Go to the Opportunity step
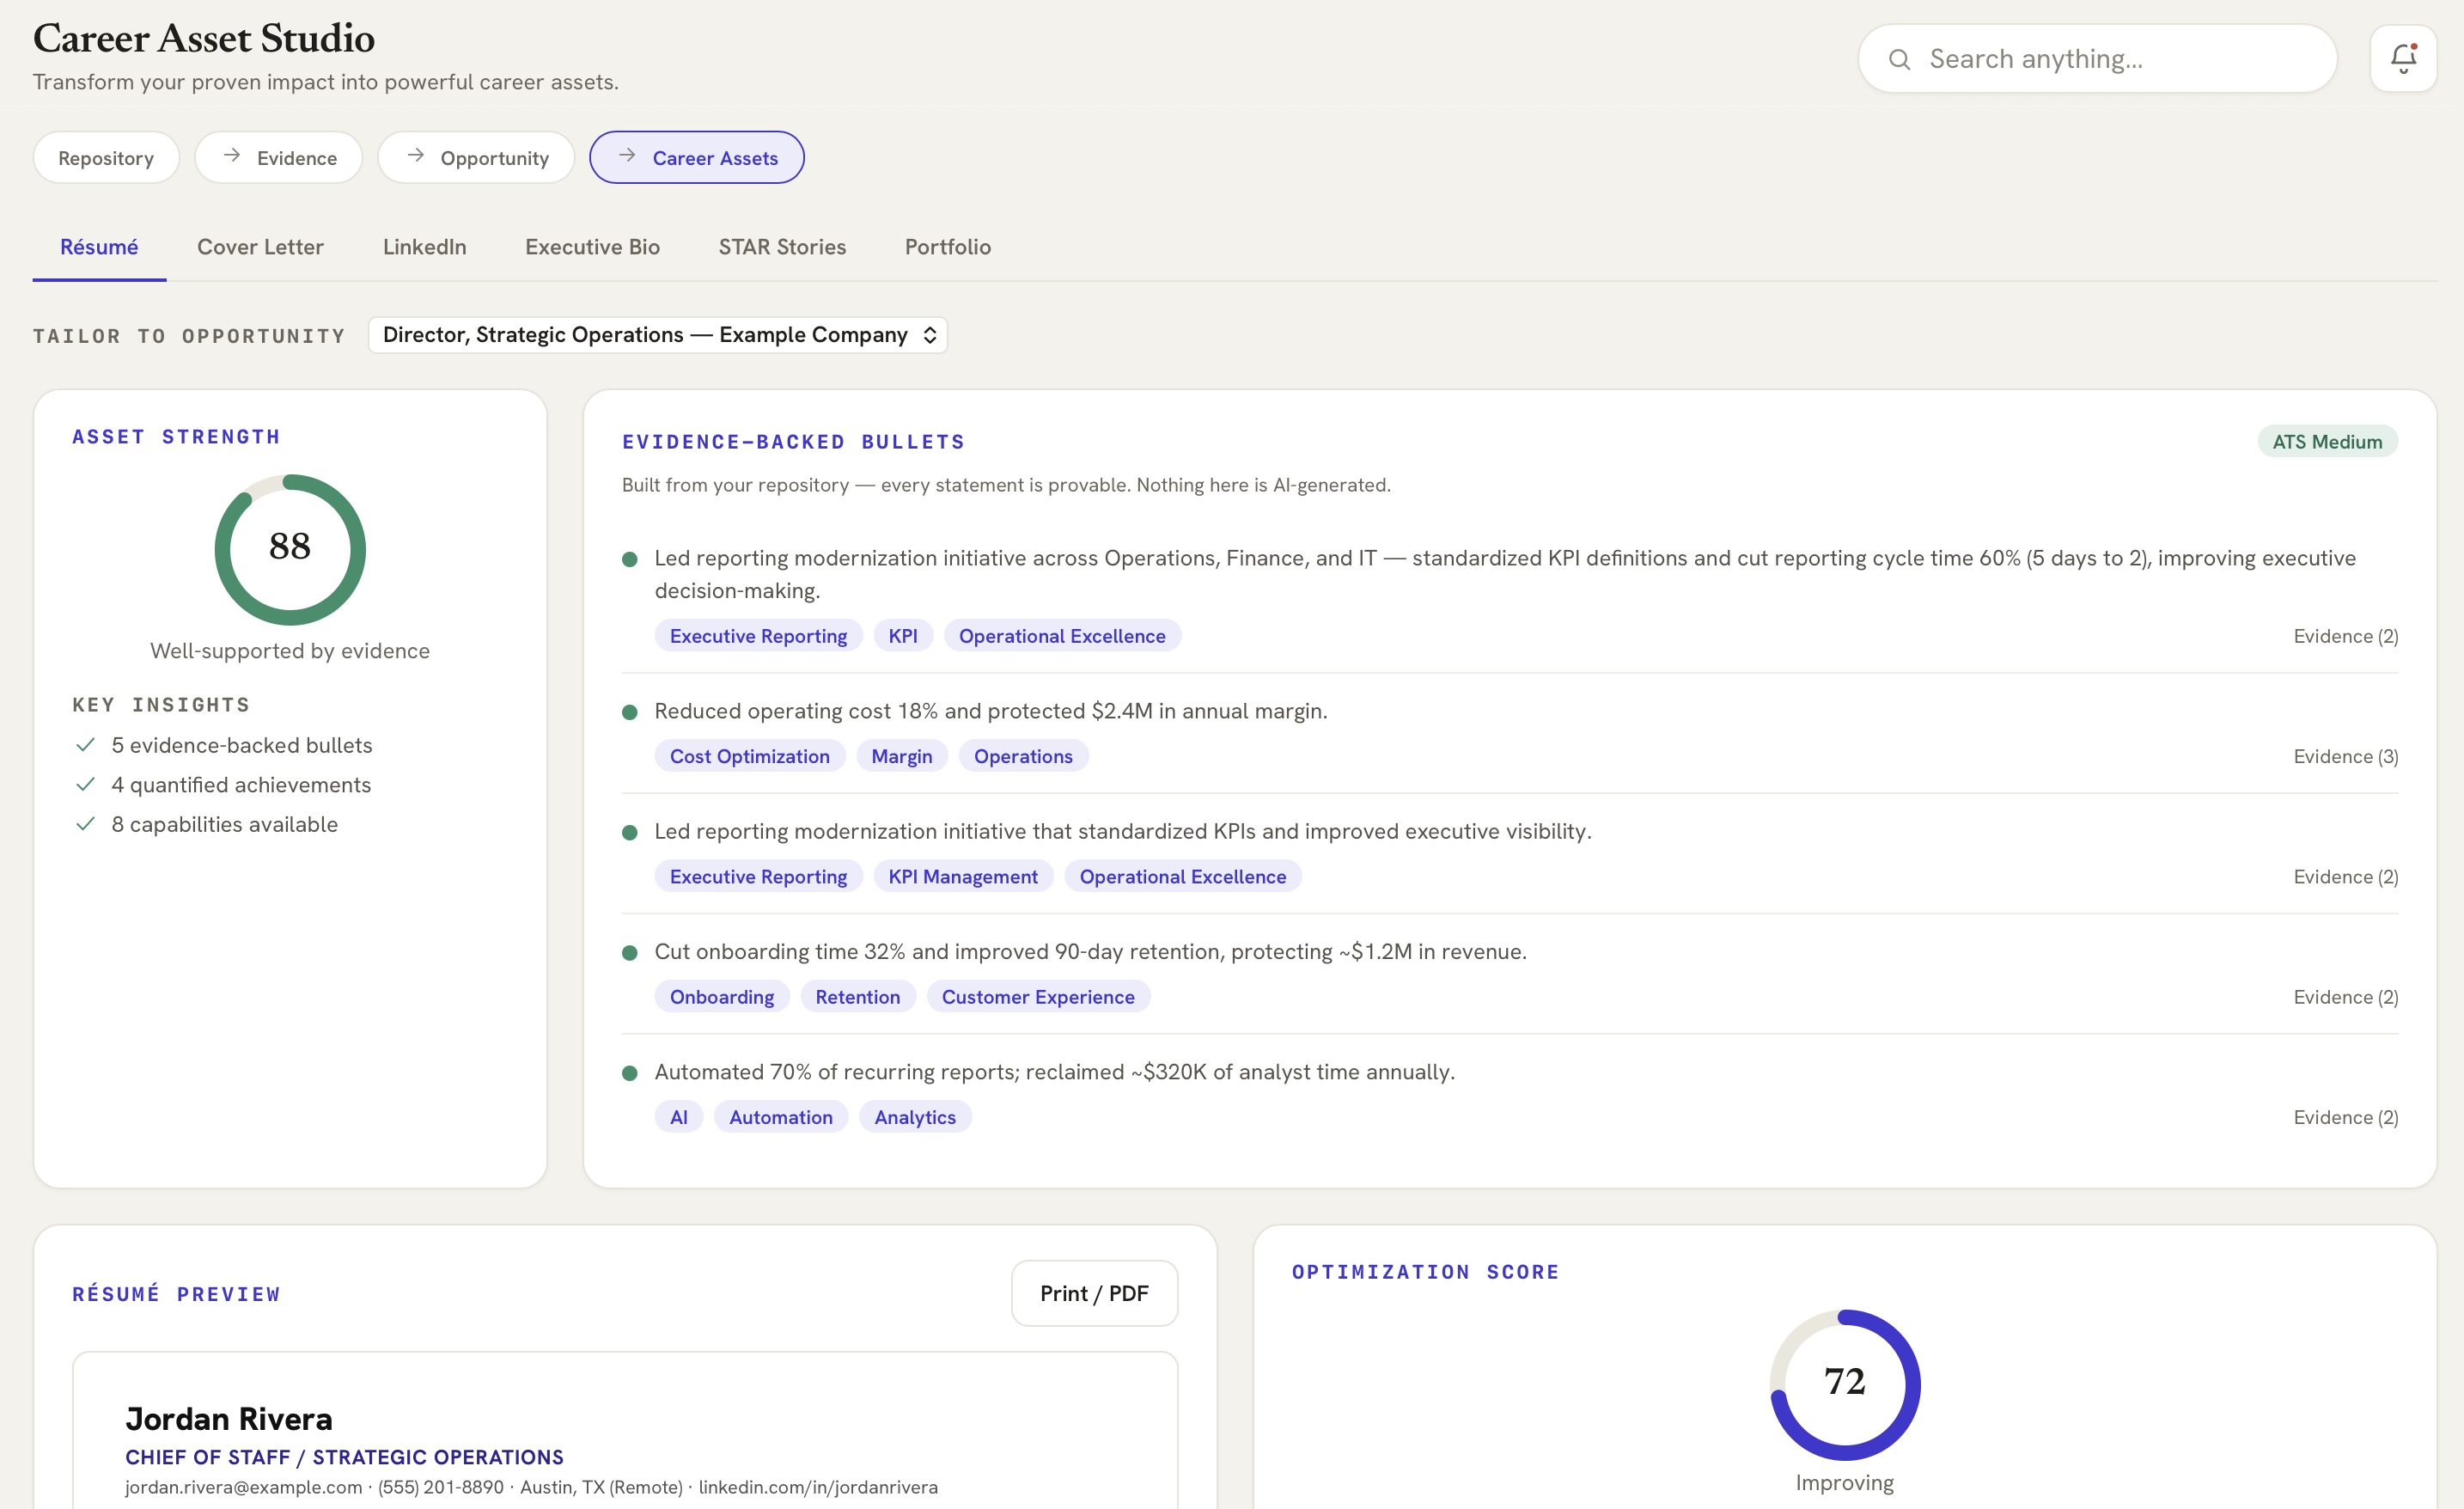2464x1509 pixels. tap(476, 158)
